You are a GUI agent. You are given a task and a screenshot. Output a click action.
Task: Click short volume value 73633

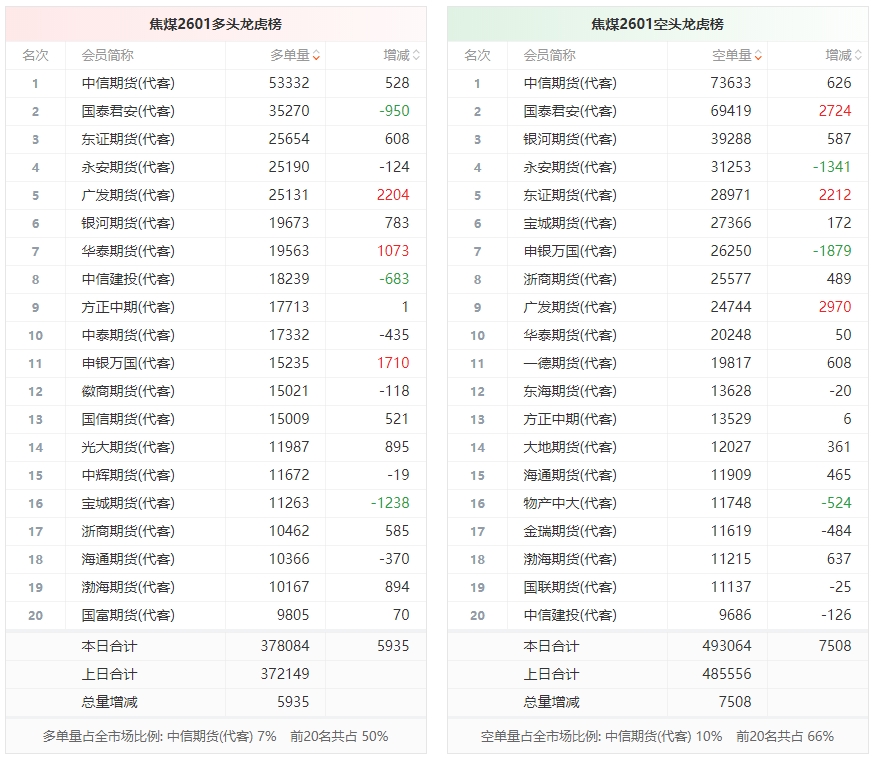point(731,83)
